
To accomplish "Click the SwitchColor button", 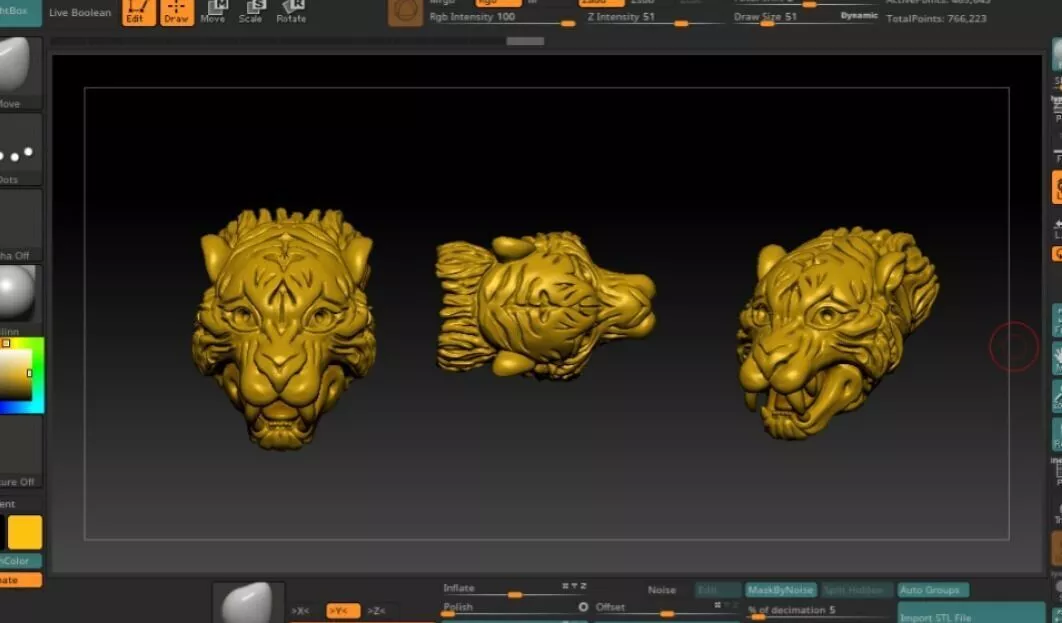I will click(20, 561).
